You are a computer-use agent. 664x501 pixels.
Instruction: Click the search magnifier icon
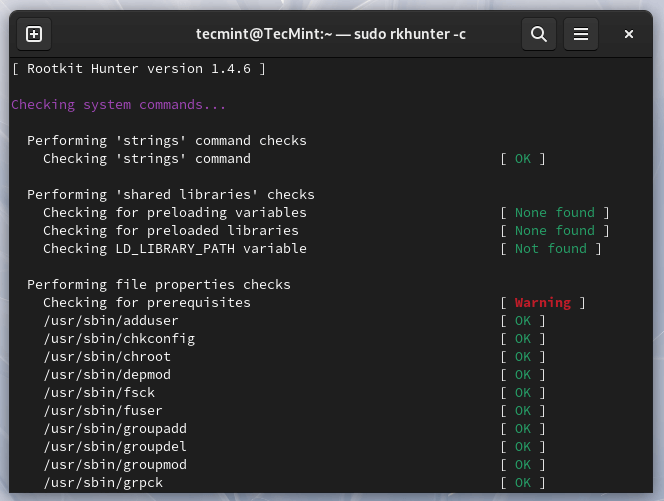click(538, 34)
